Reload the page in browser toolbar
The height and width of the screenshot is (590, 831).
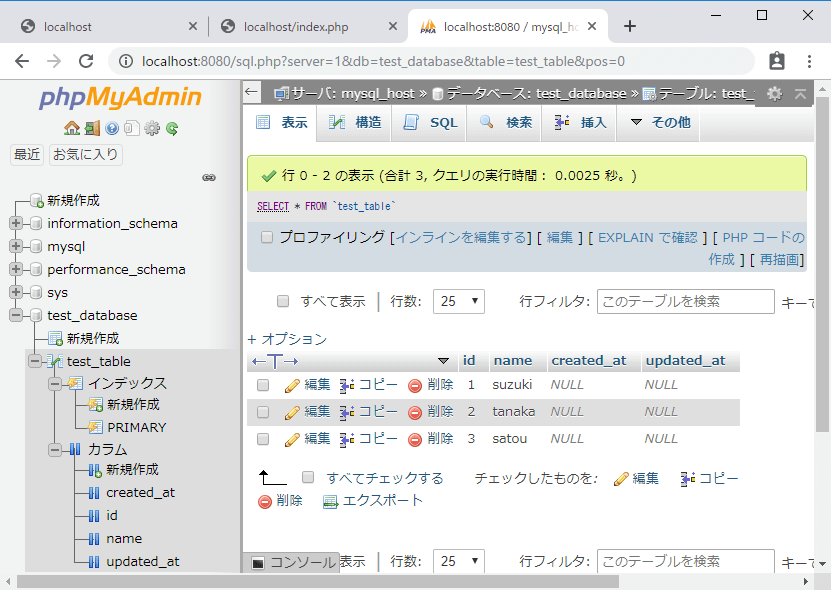point(86,61)
